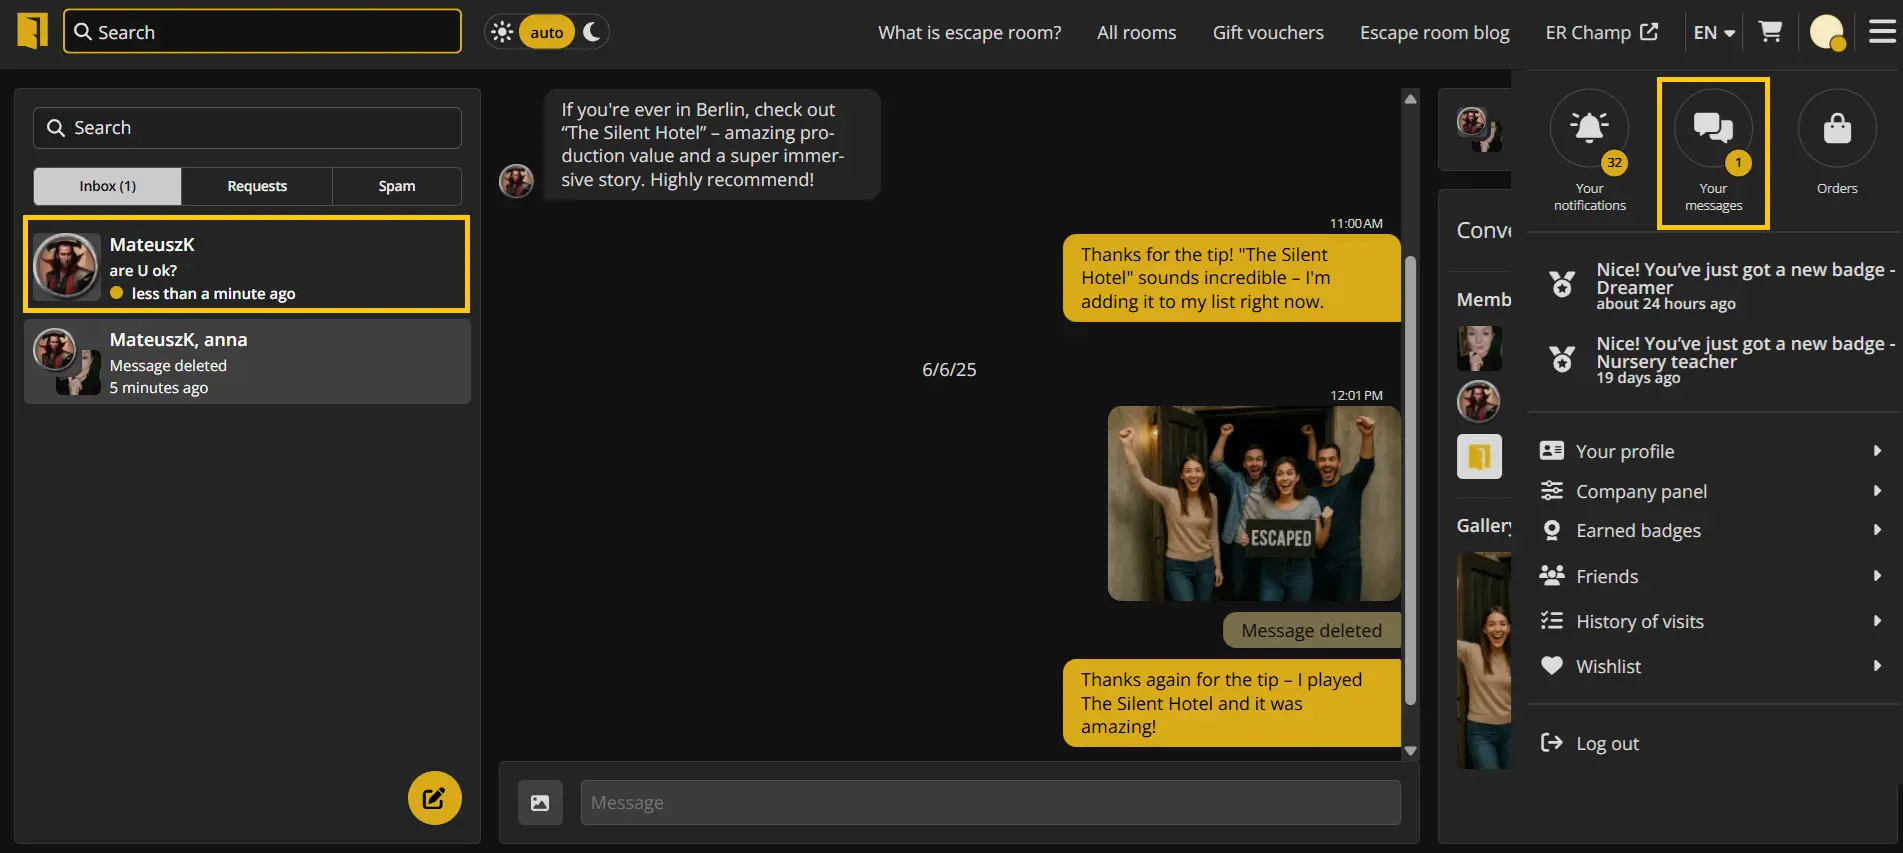
Task: Click the new message compose icon
Action: [434, 797]
